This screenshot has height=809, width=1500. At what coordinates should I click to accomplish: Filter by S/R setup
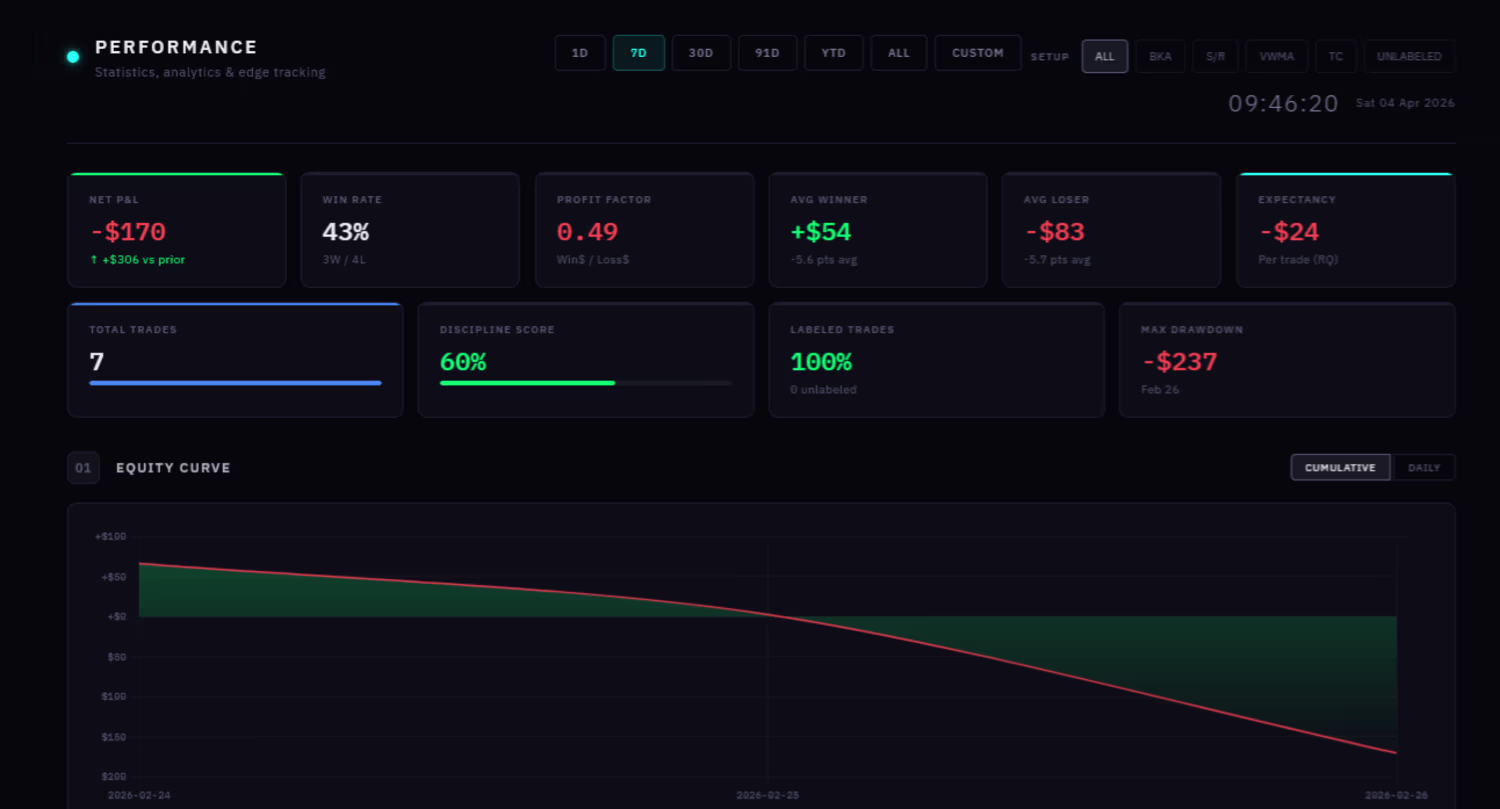coord(1215,57)
